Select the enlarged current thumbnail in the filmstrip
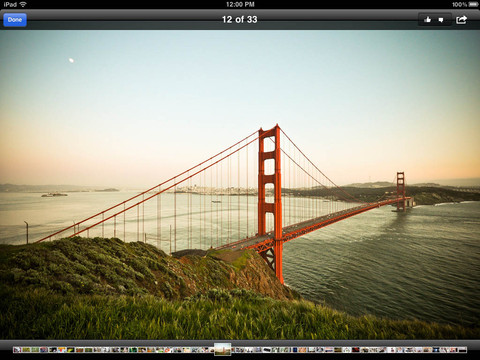This screenshot has width=480, height=360. click(x=222, y=349)
